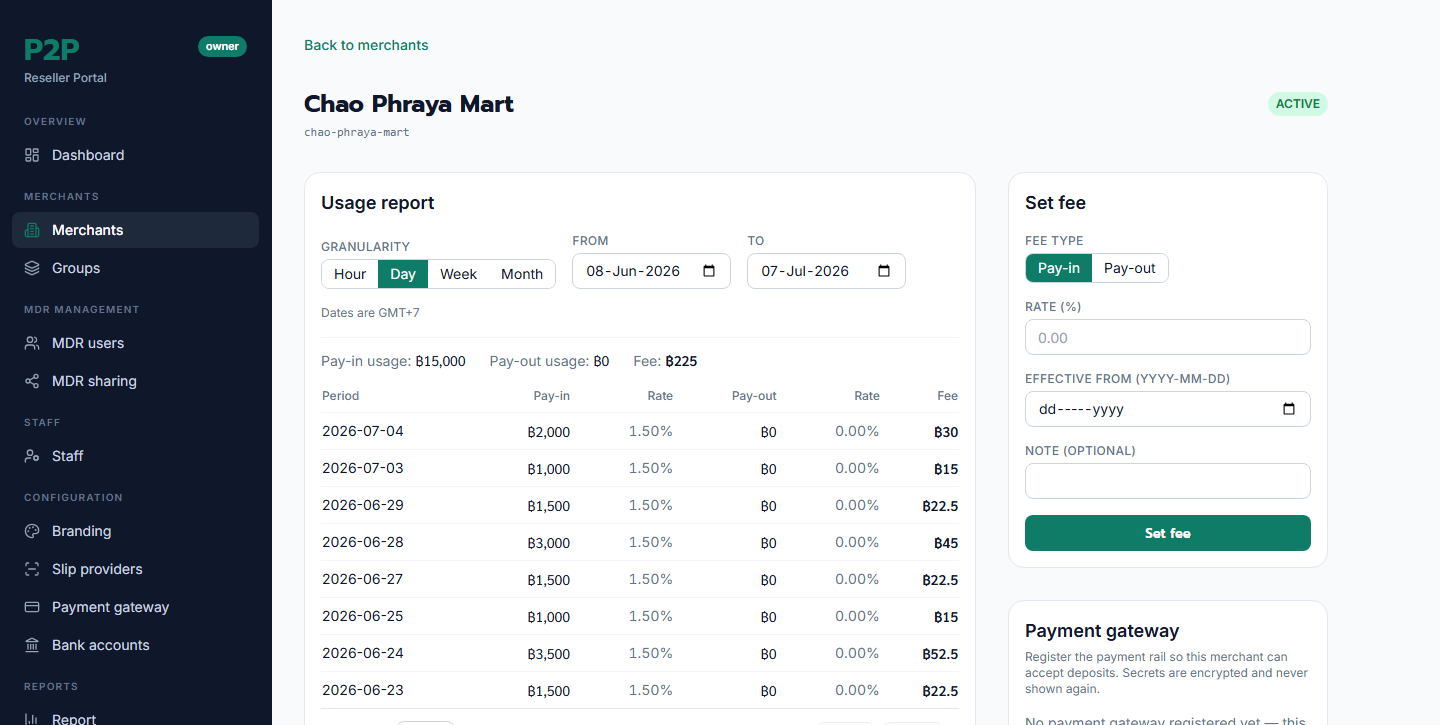Open the Staff page
This screenshot has width=1440, height=725.
[135, 456]
